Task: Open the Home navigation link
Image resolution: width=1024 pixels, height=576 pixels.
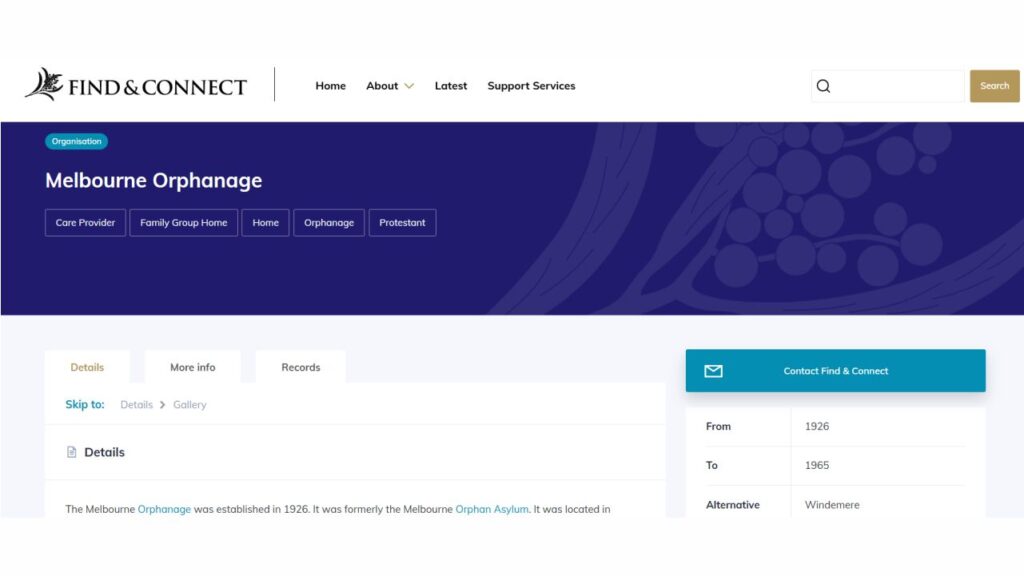Action: point(330,86)
